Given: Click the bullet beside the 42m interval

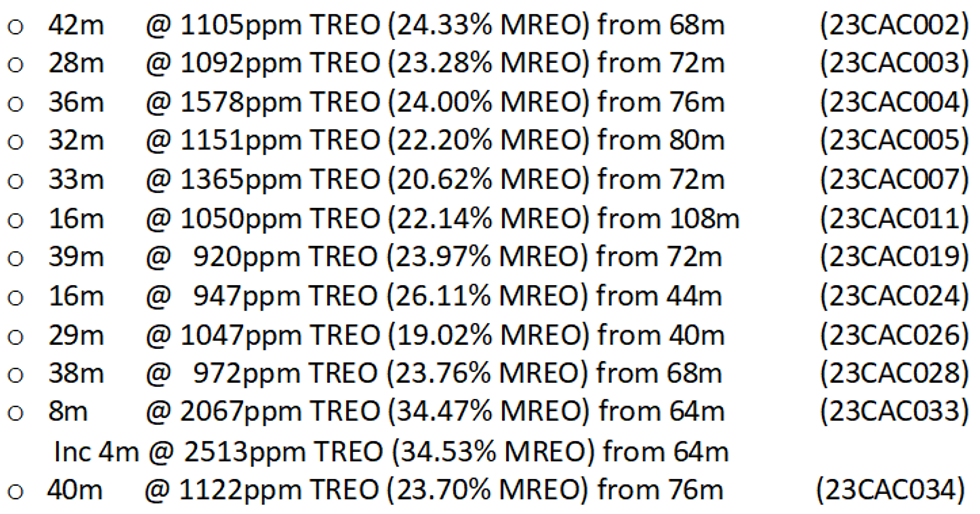Looking at the screenshot, I should (x=15, y=26).
